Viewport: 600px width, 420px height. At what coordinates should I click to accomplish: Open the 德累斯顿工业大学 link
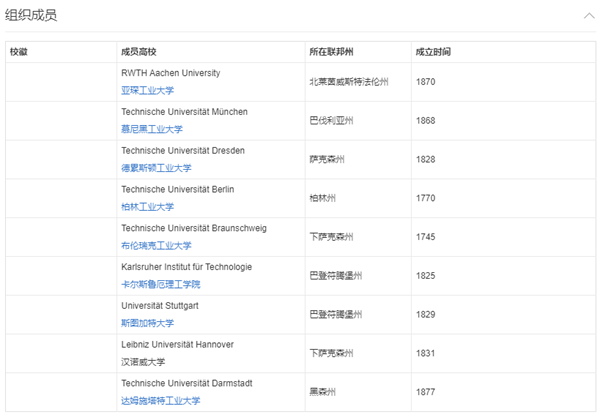[x=156, y=168]
